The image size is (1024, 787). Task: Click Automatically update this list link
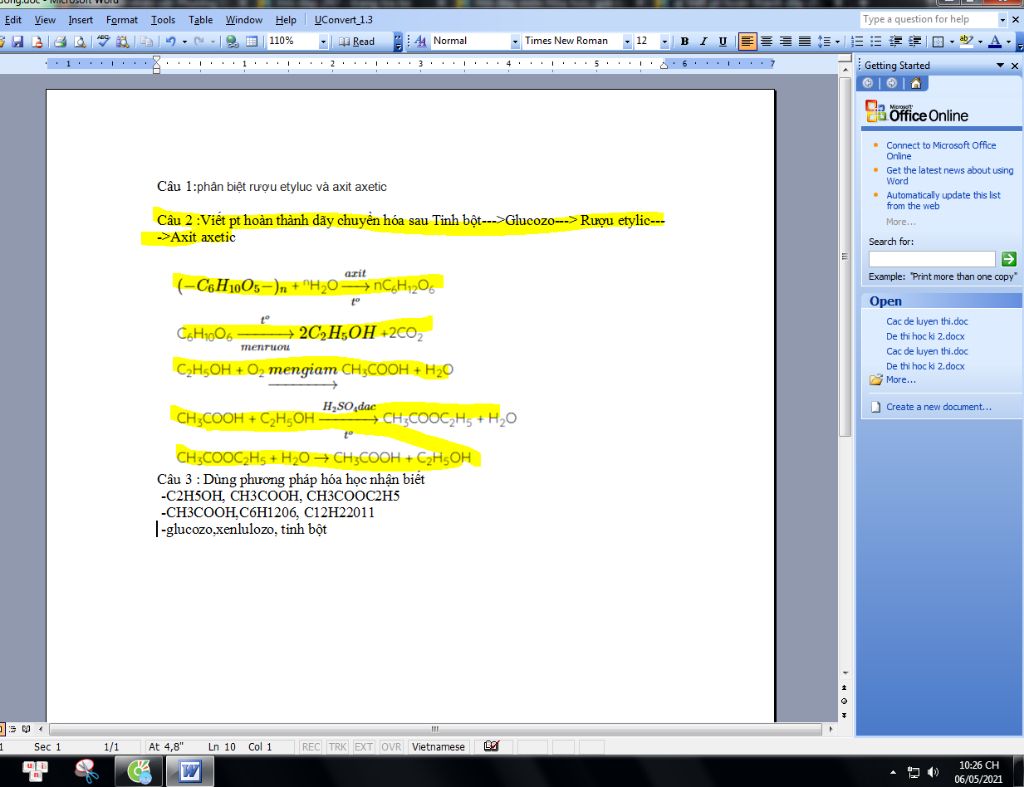943,200
